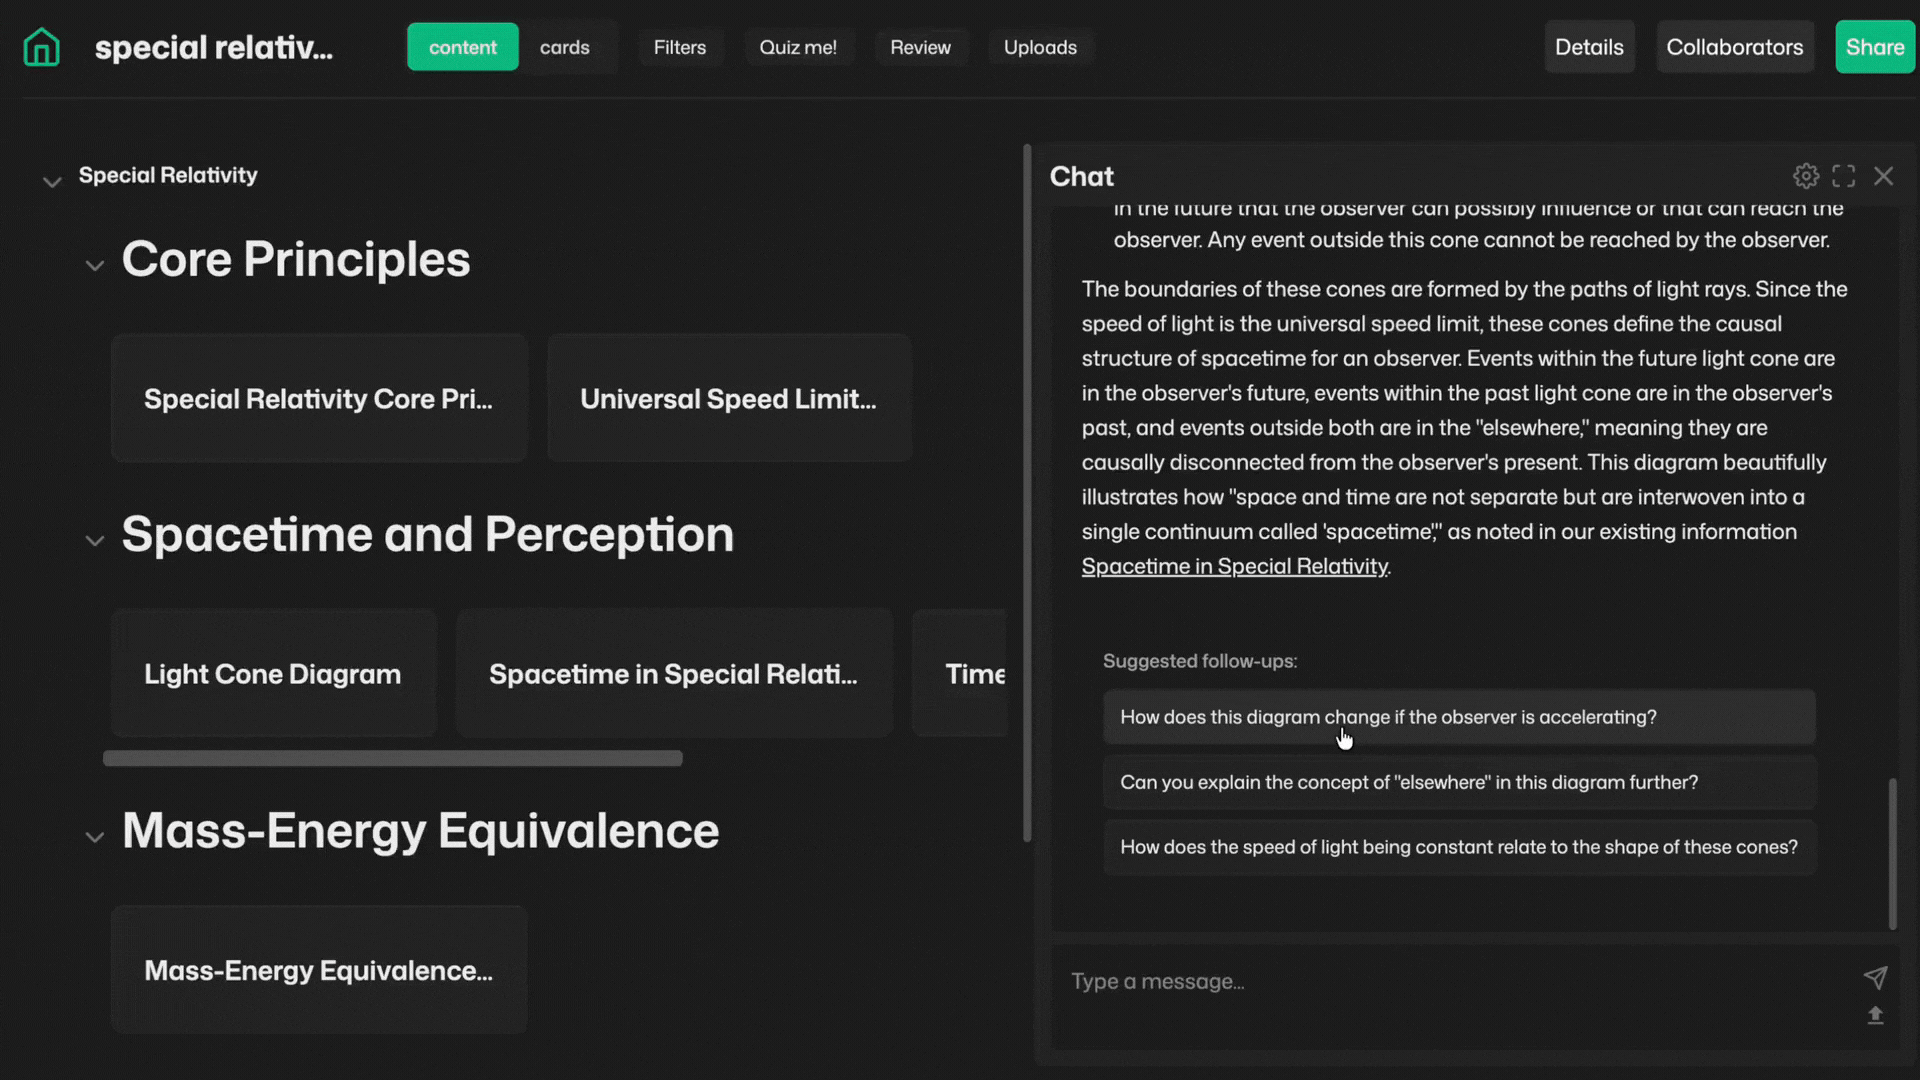Collapse the Special Relativity outline

51,180
